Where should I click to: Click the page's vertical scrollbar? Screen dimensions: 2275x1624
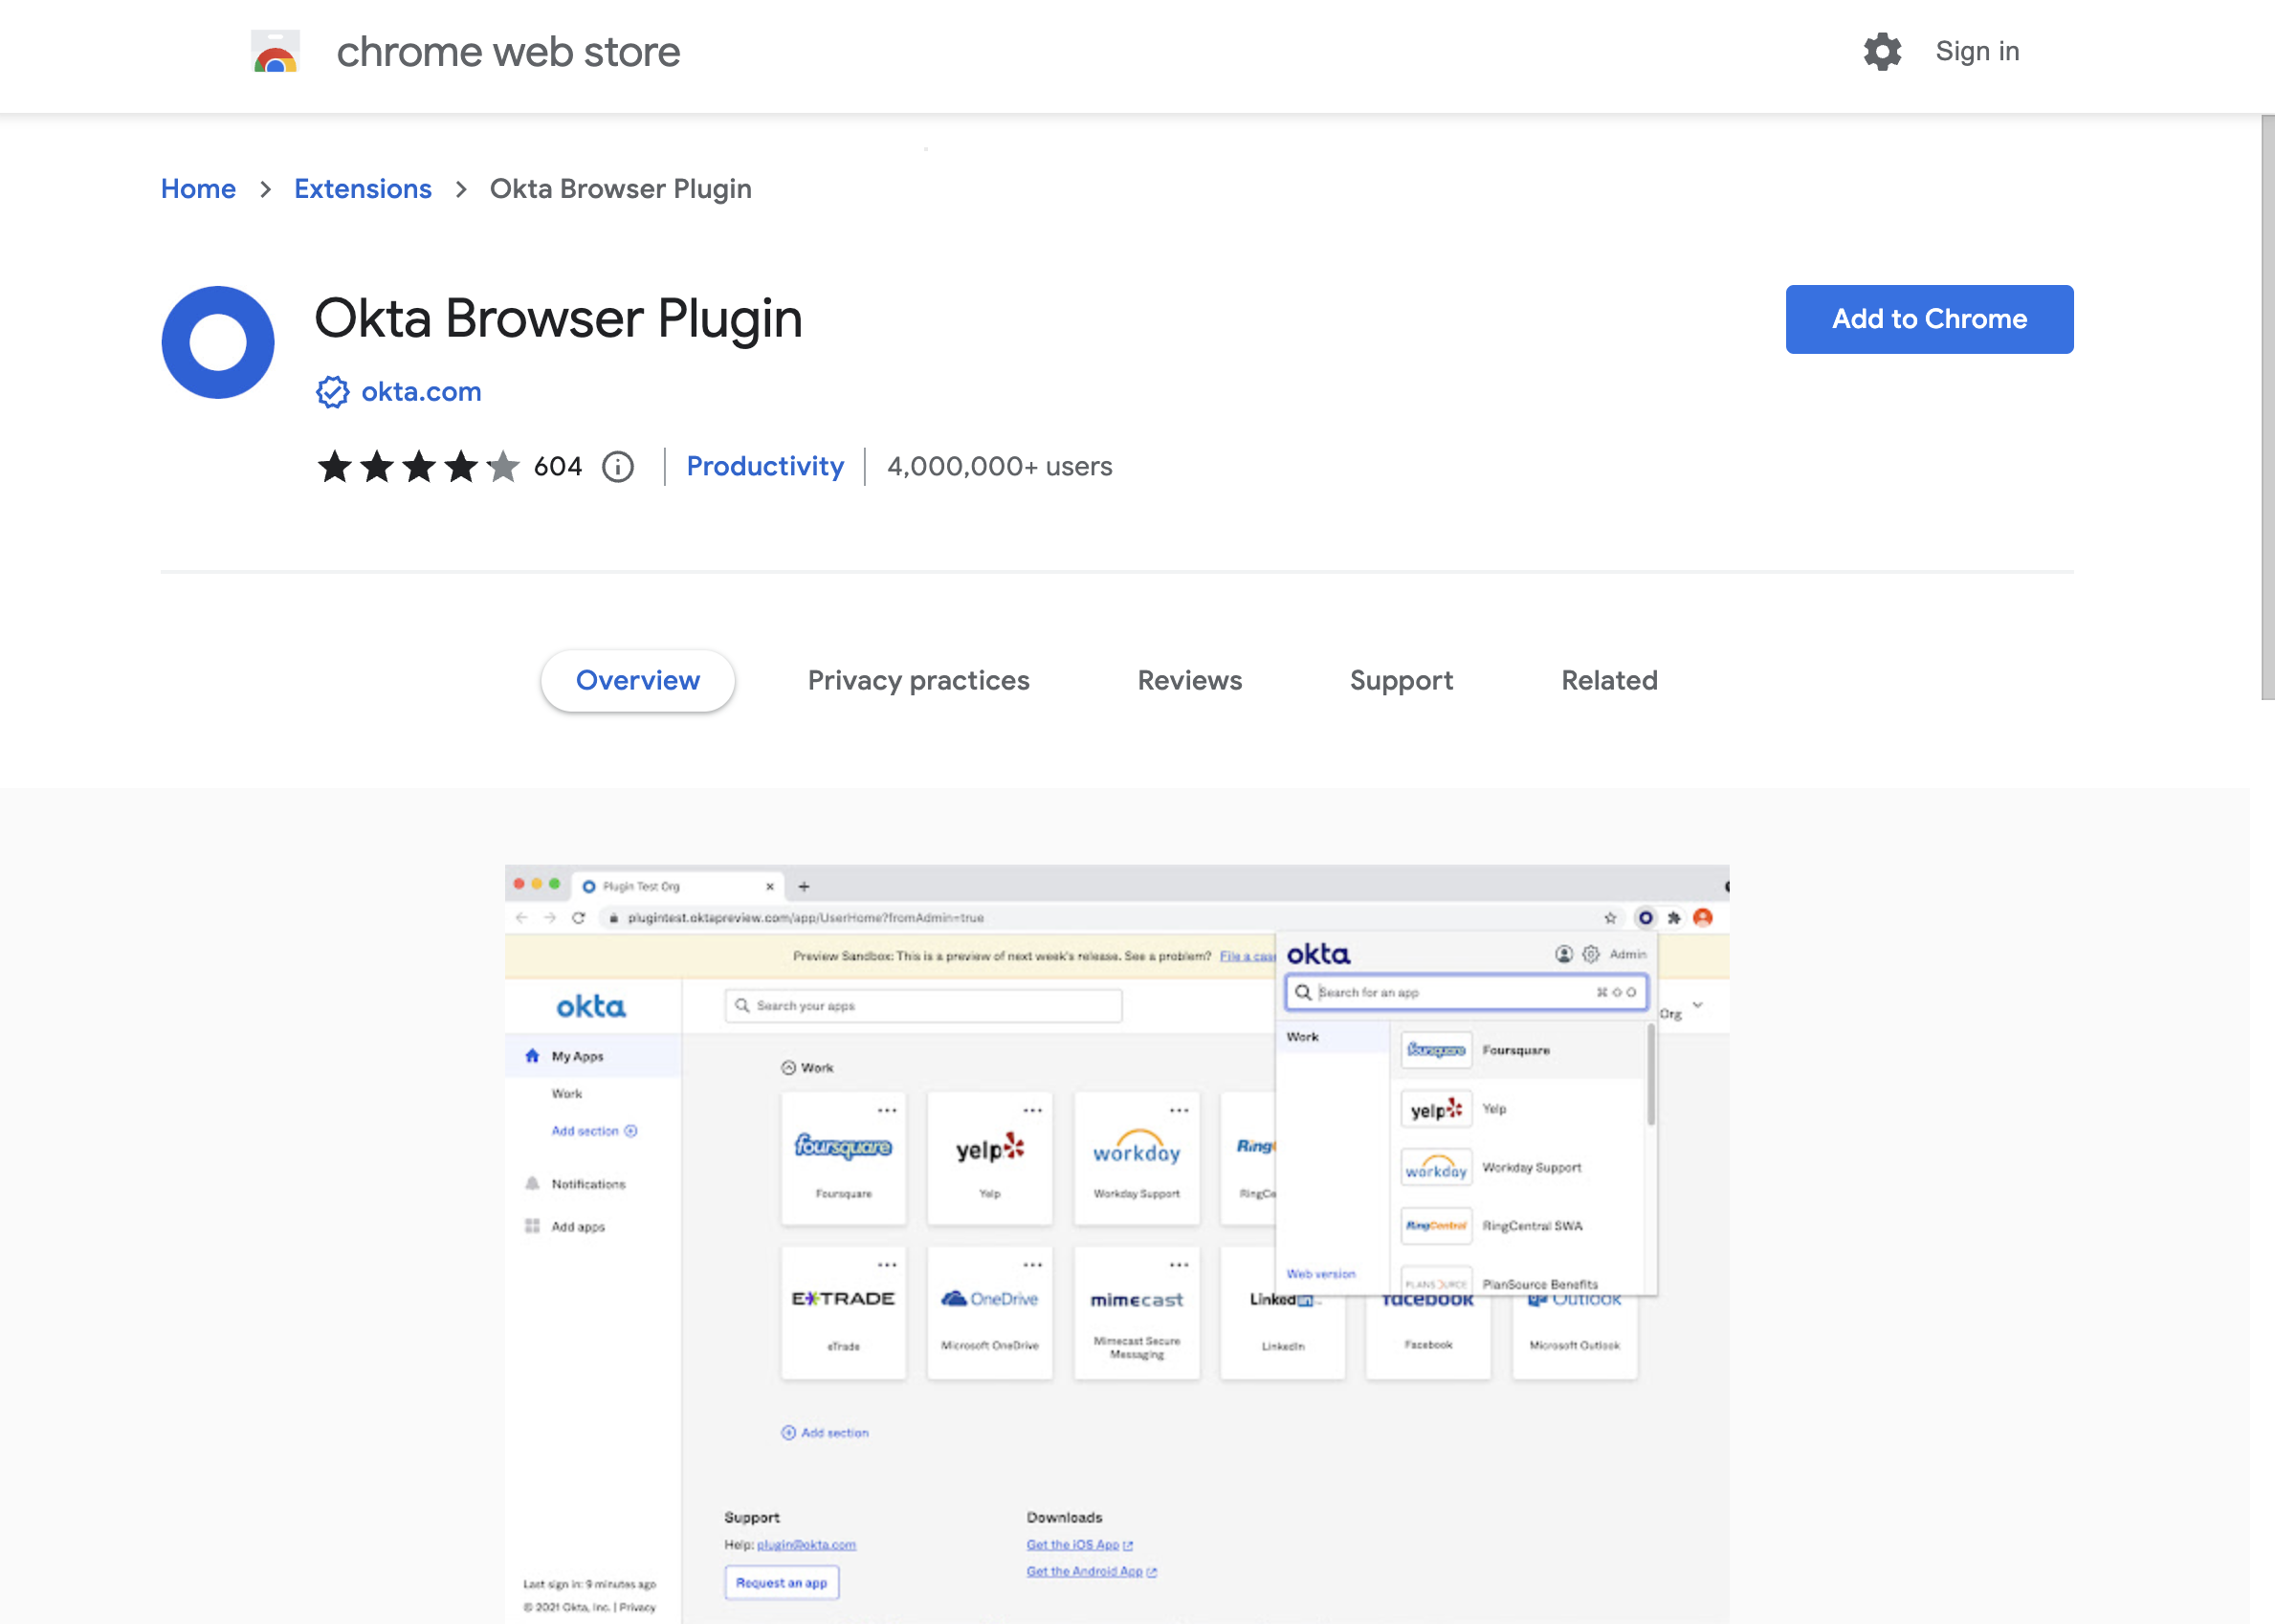(x=2267, y=407)
